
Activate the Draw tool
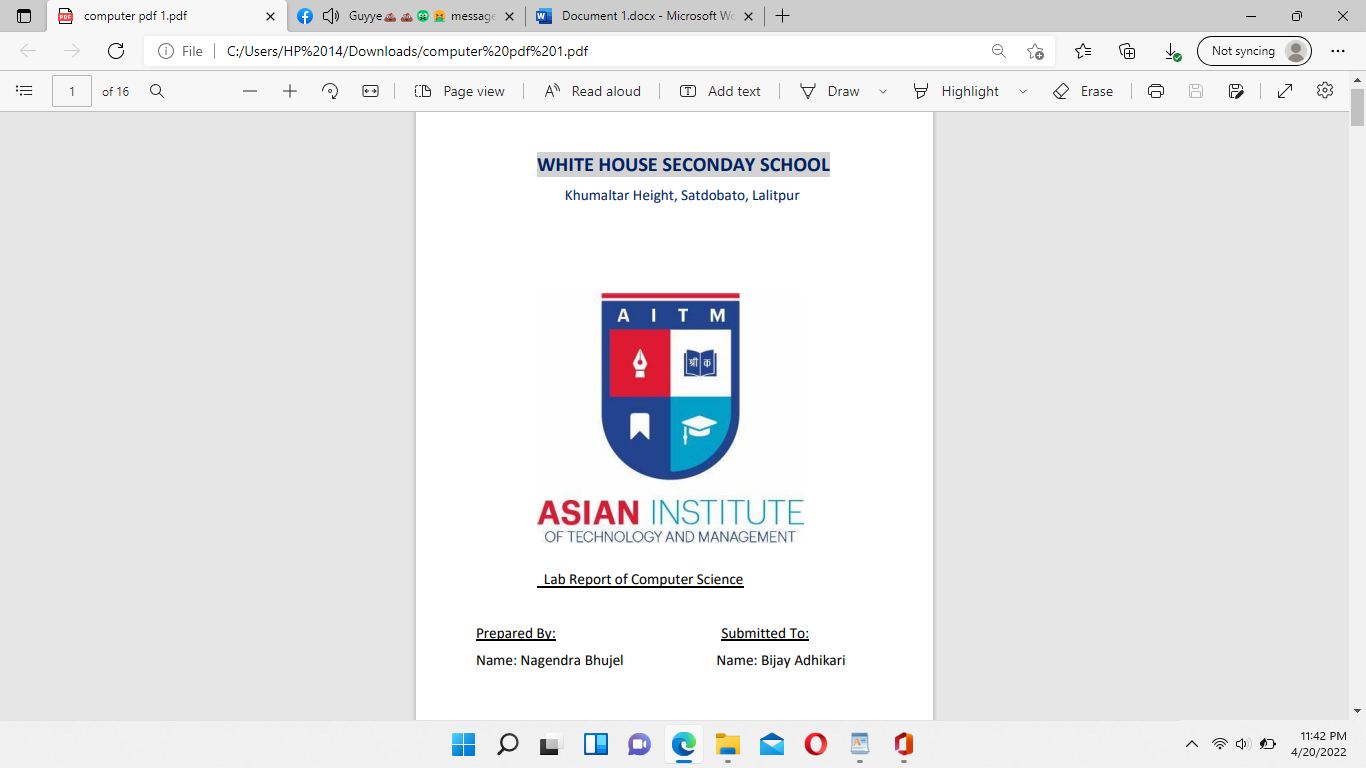click(x=830, y=91)
